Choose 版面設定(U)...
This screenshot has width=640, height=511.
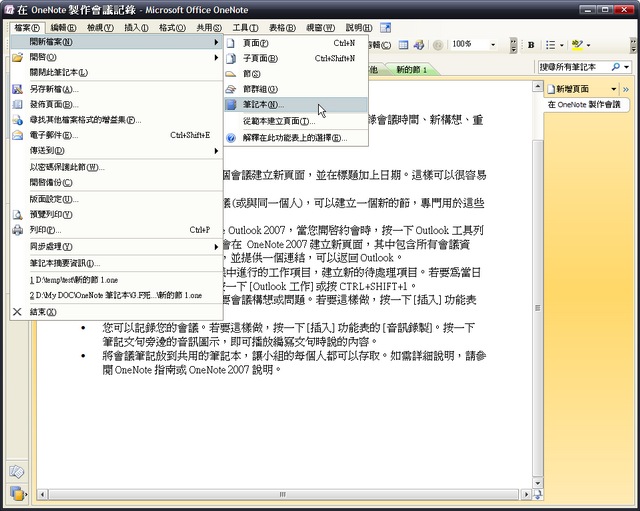(117, 199)
